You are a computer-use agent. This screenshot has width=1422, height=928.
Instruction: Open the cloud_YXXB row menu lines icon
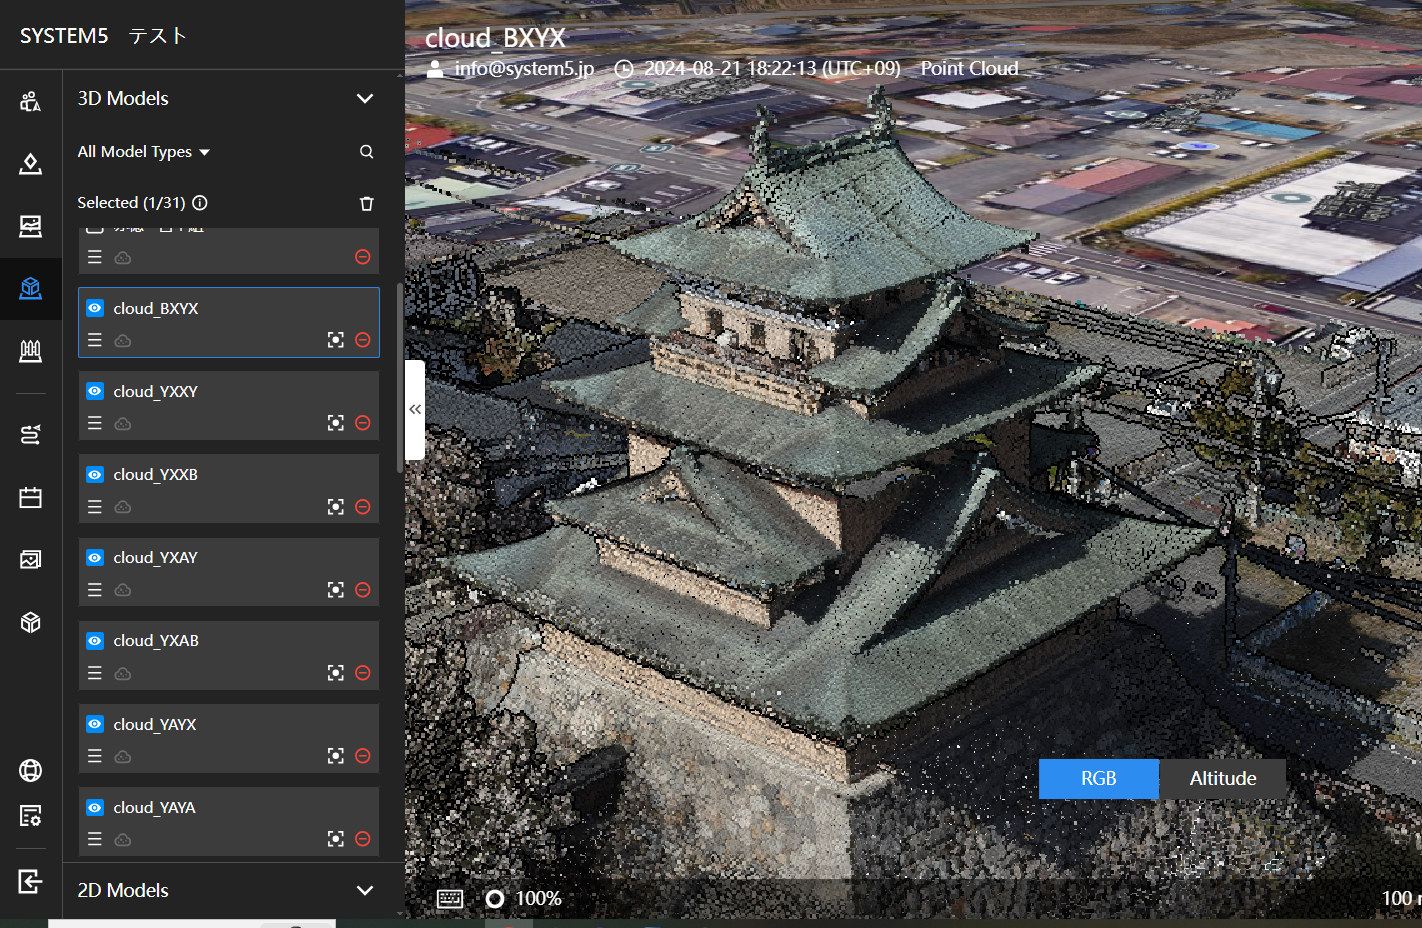(x=95, y=507)
